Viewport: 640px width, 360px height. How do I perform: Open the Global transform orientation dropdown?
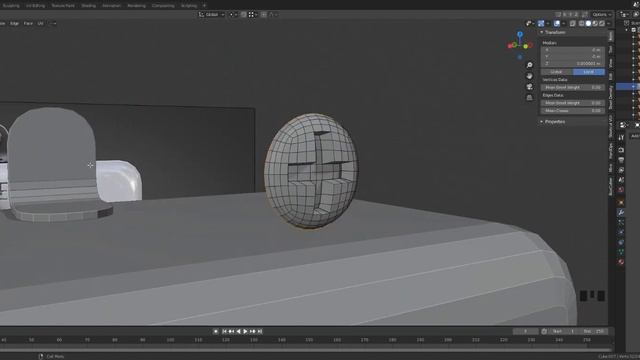[211, 15]
